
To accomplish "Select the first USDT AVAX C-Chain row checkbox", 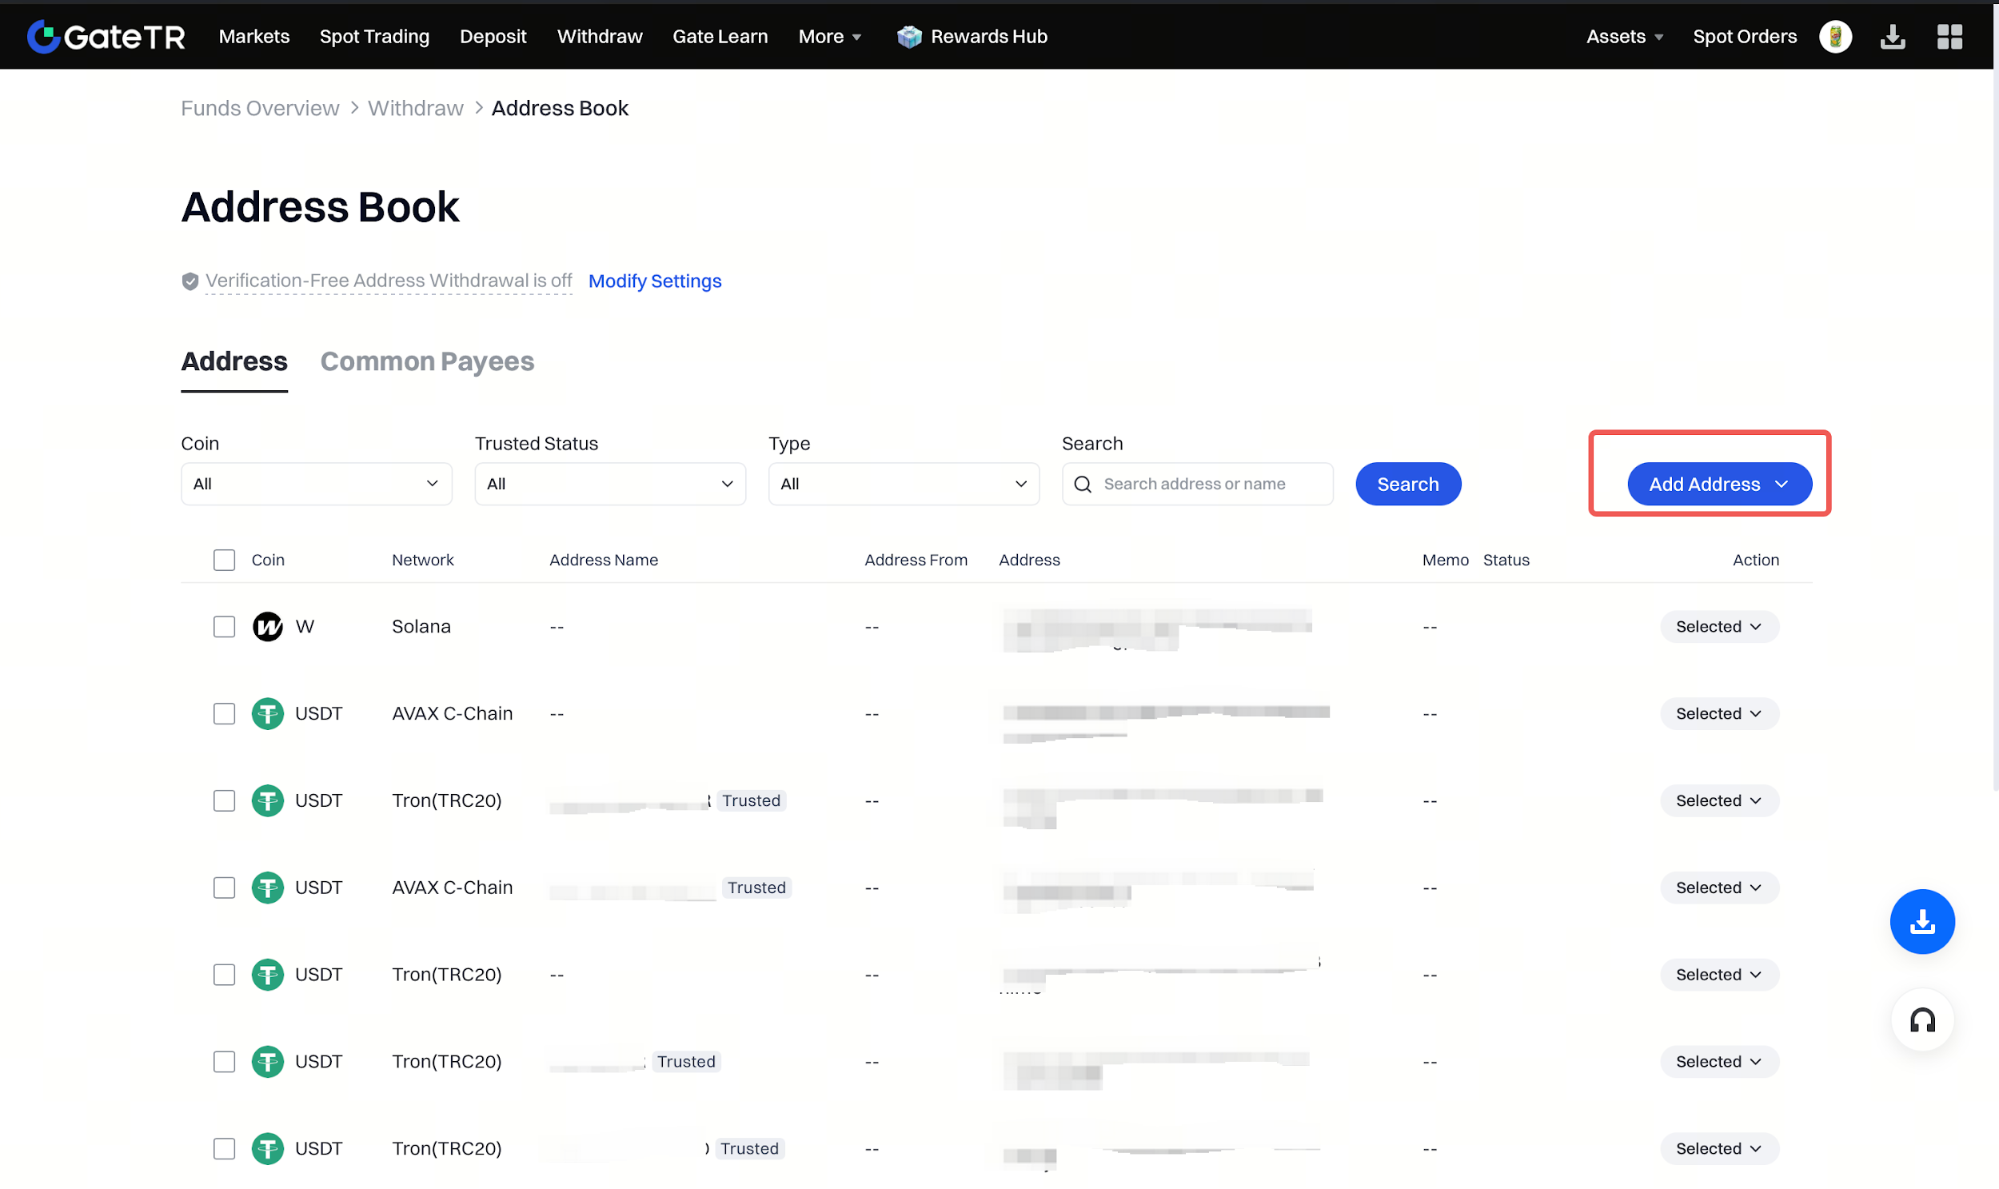I will (224, 714).
